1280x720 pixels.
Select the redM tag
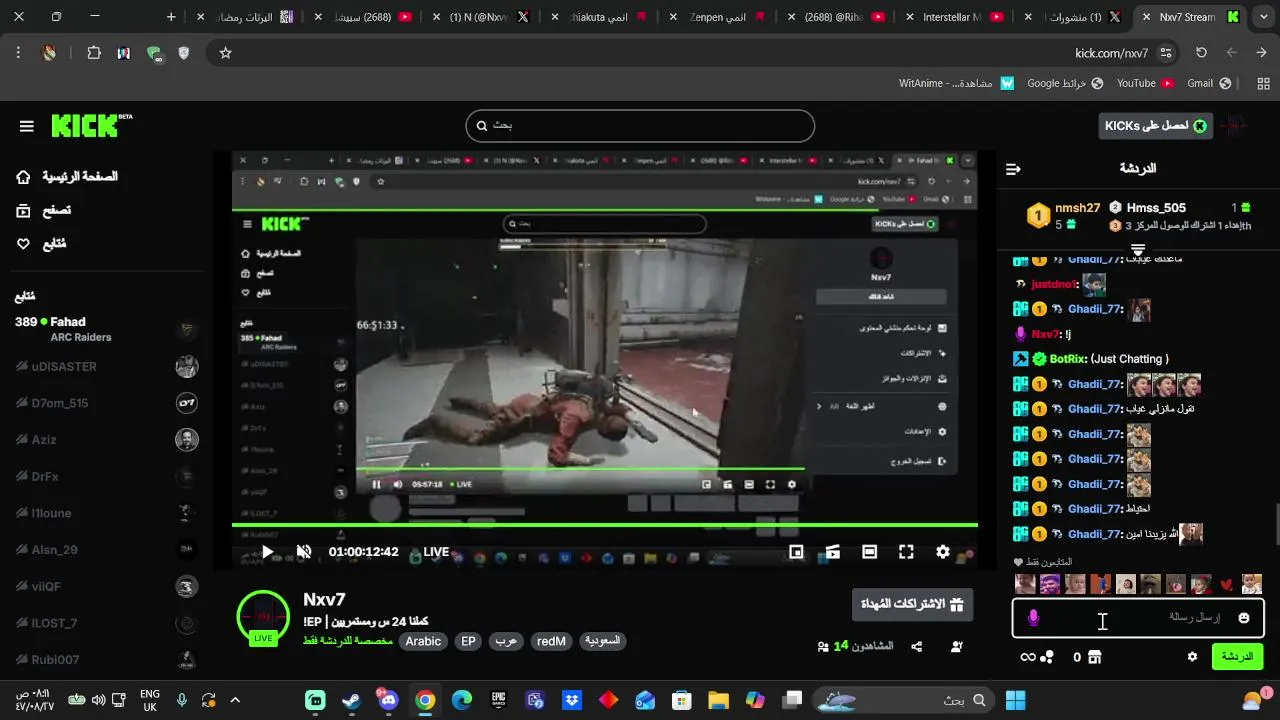tap(551, 642)
